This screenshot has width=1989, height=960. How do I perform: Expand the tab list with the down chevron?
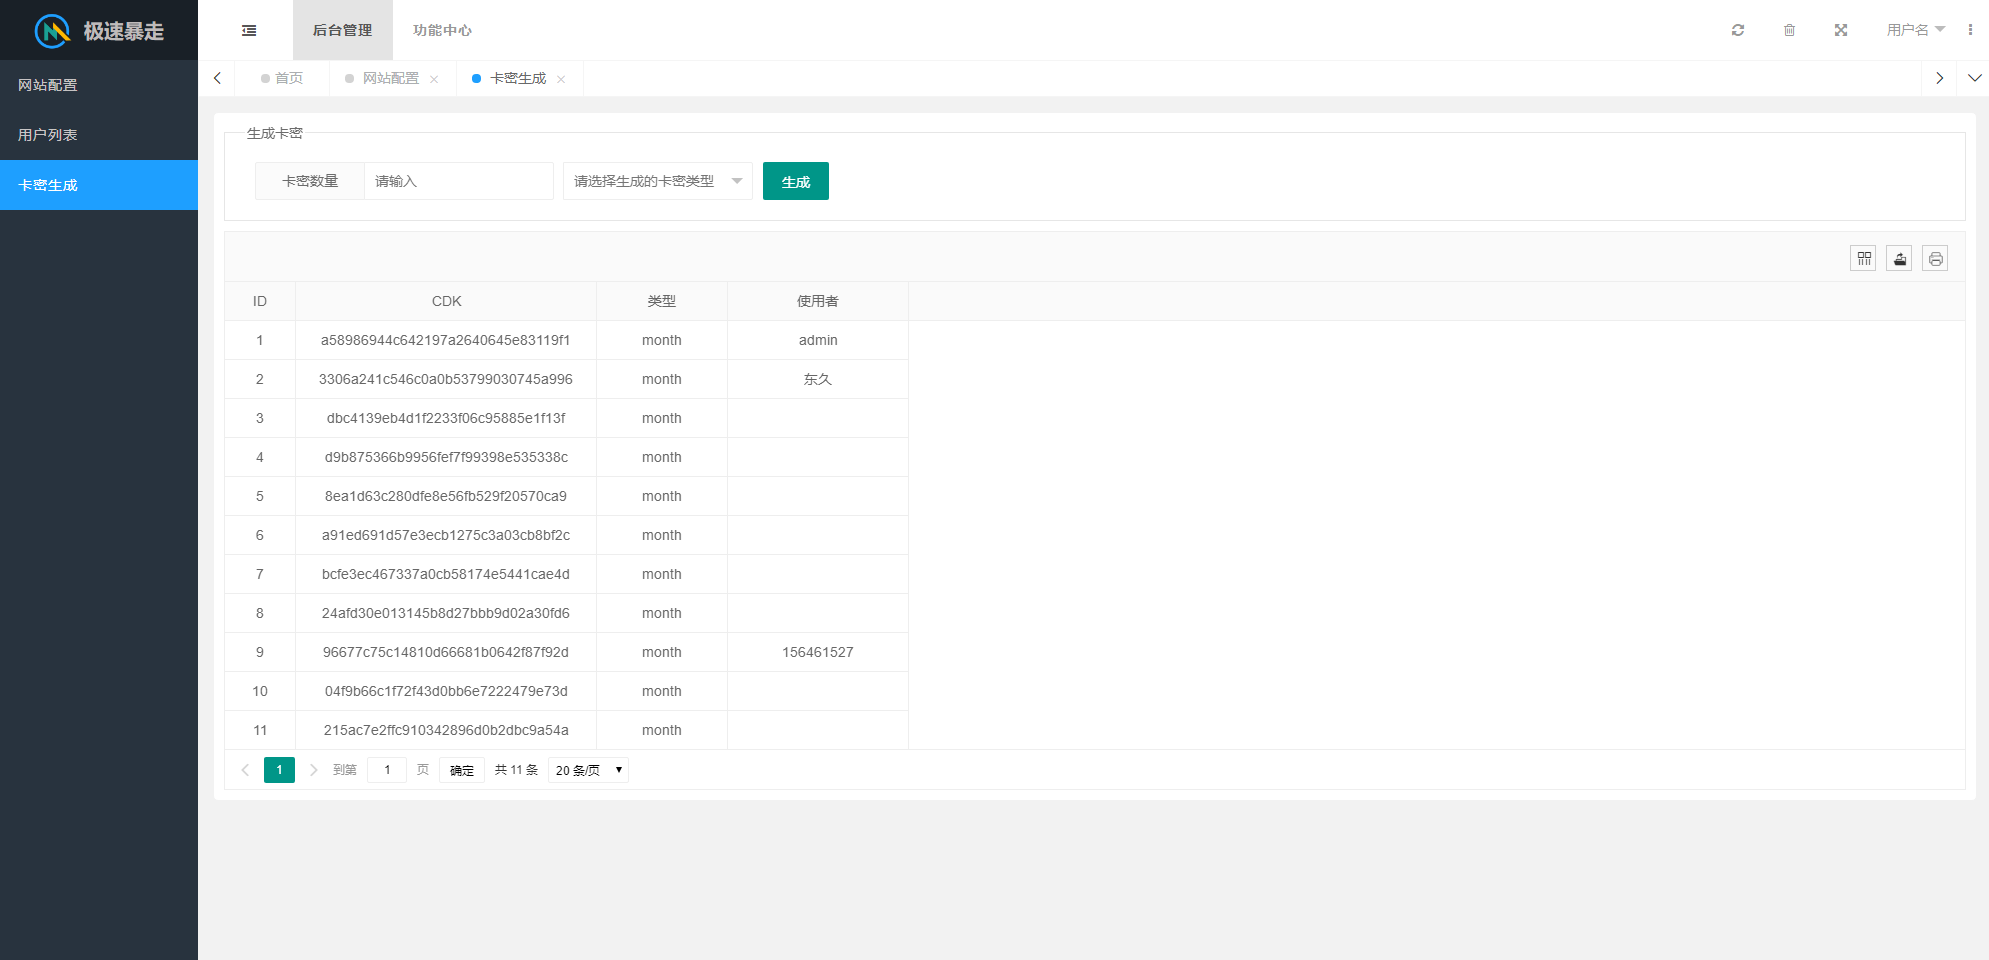(1975, 78)
